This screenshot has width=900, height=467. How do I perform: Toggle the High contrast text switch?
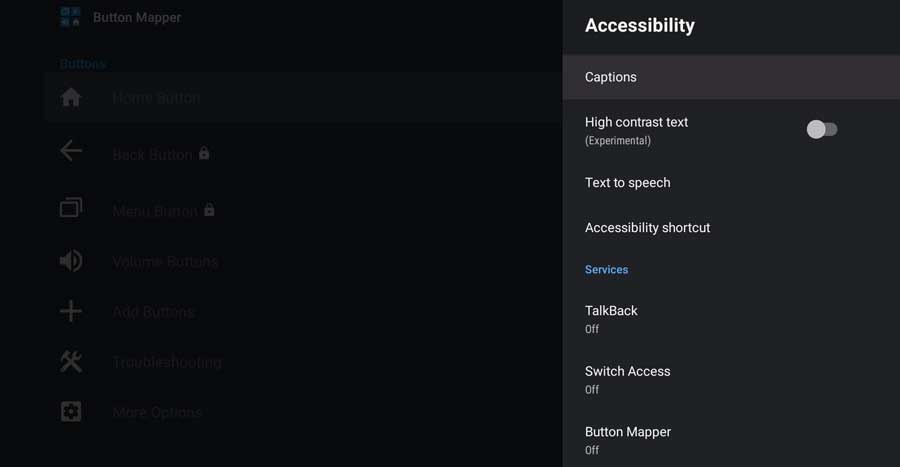tap(821, 130)
